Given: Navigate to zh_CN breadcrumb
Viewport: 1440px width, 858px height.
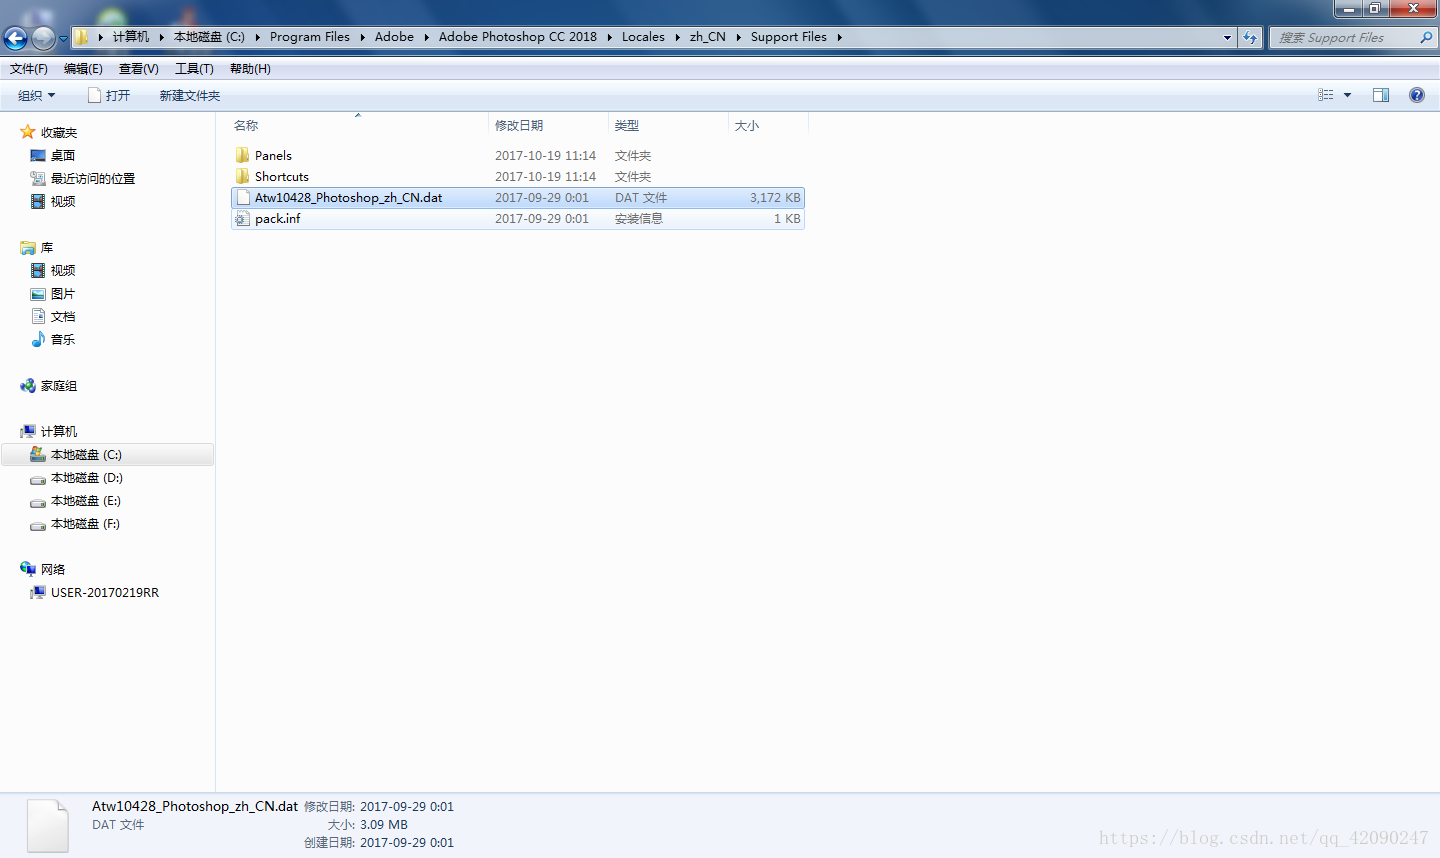Looking at the screenshot, I should click(708, 37).
